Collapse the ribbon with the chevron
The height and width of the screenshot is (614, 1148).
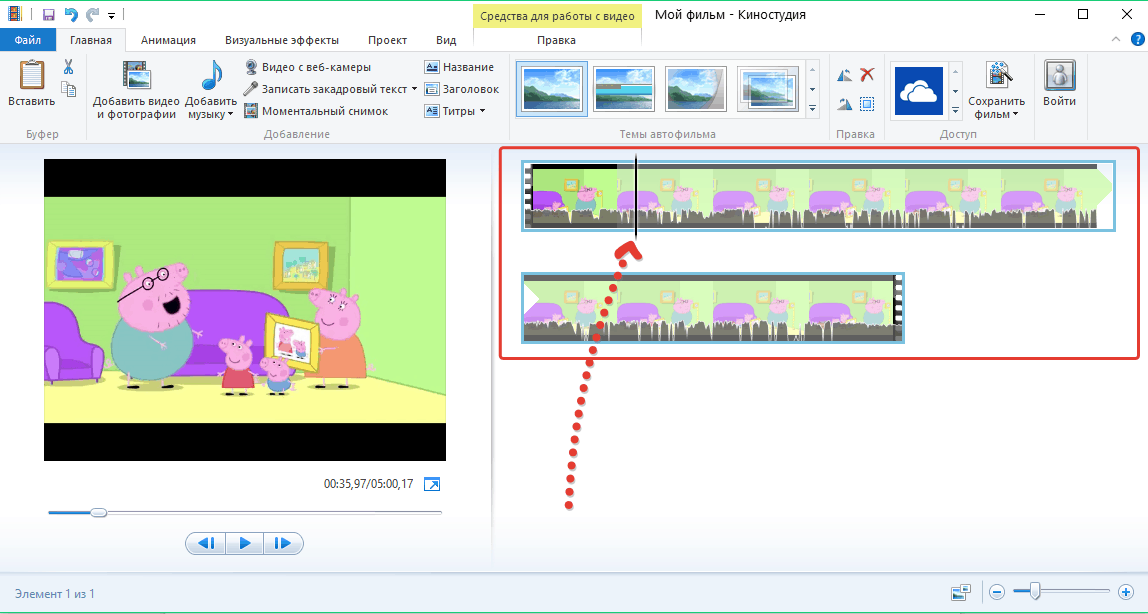(x=1115, y=40)
